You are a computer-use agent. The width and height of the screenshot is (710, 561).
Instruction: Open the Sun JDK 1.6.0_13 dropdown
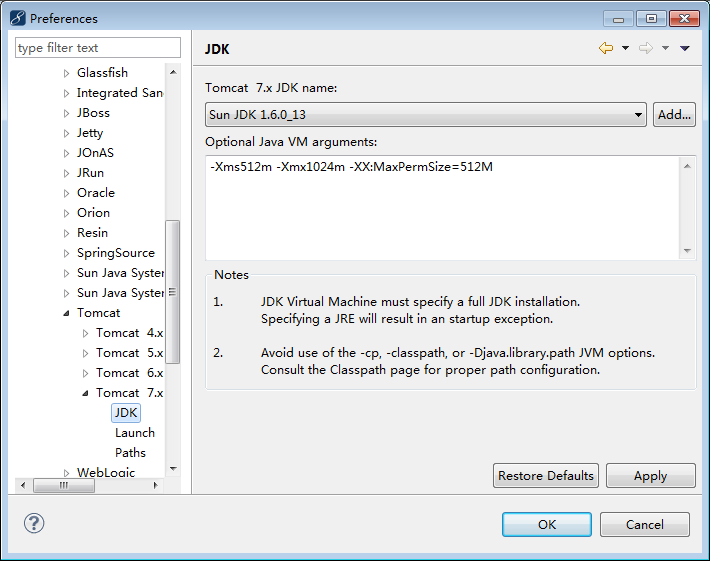[x=426, y=115]
